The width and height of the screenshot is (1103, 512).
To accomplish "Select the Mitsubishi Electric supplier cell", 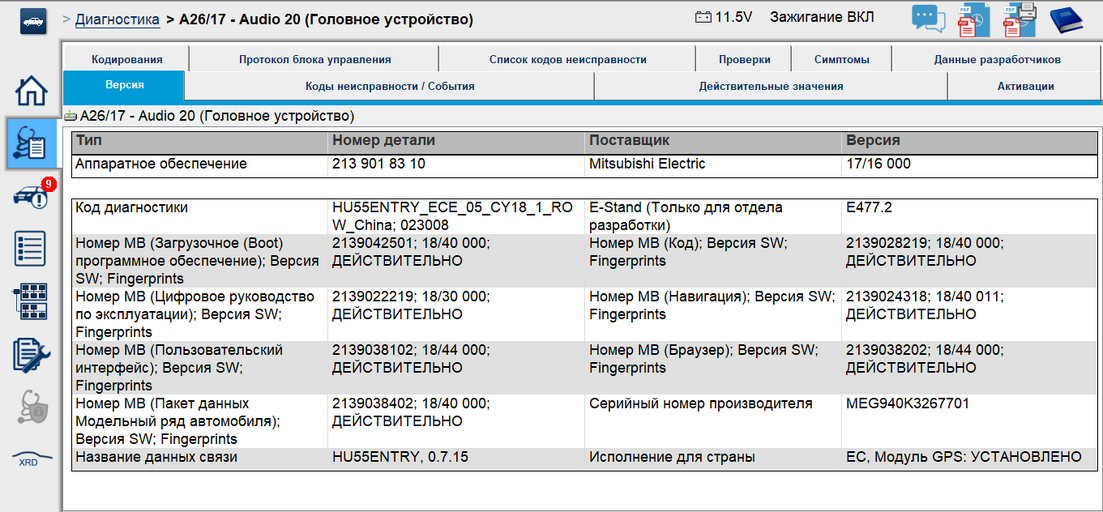I will [713, 165].
